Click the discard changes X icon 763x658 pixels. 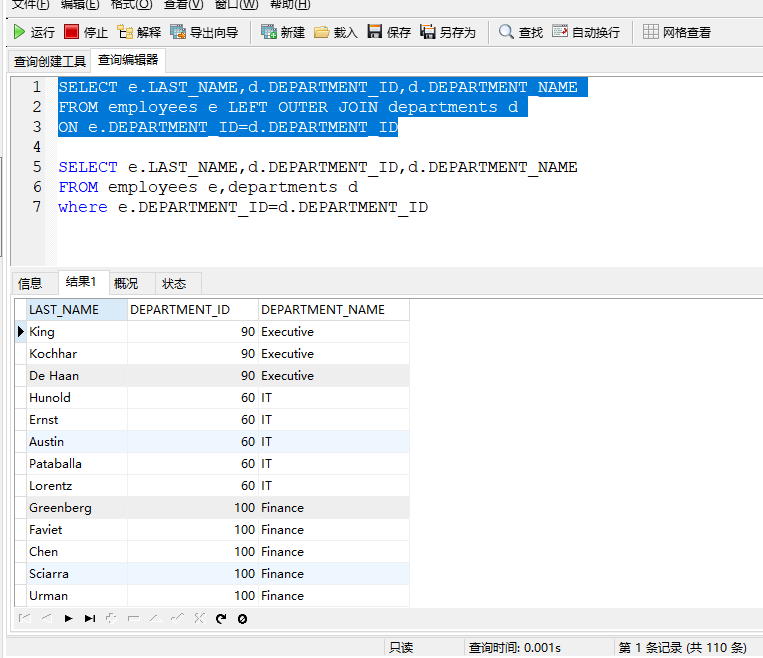click(x=200, y=619)
